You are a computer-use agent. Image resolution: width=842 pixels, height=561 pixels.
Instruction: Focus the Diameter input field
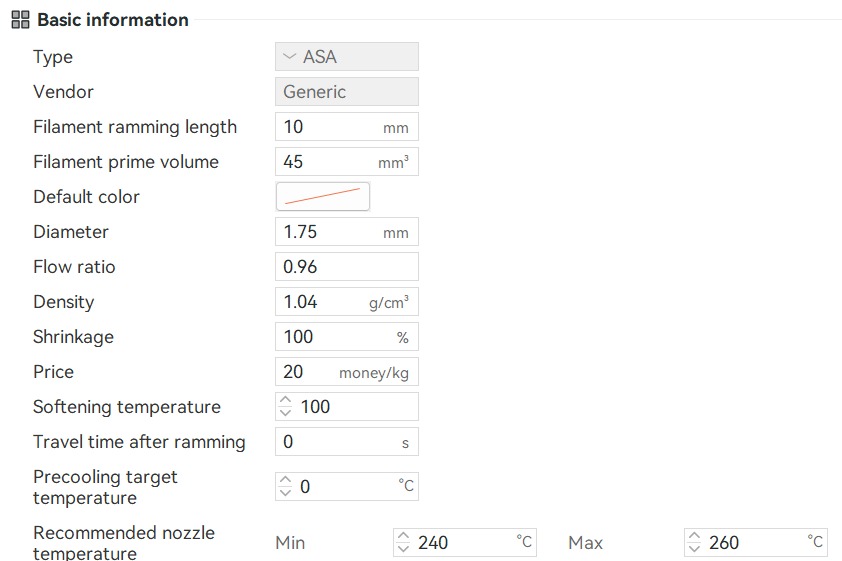pos(347,232)
